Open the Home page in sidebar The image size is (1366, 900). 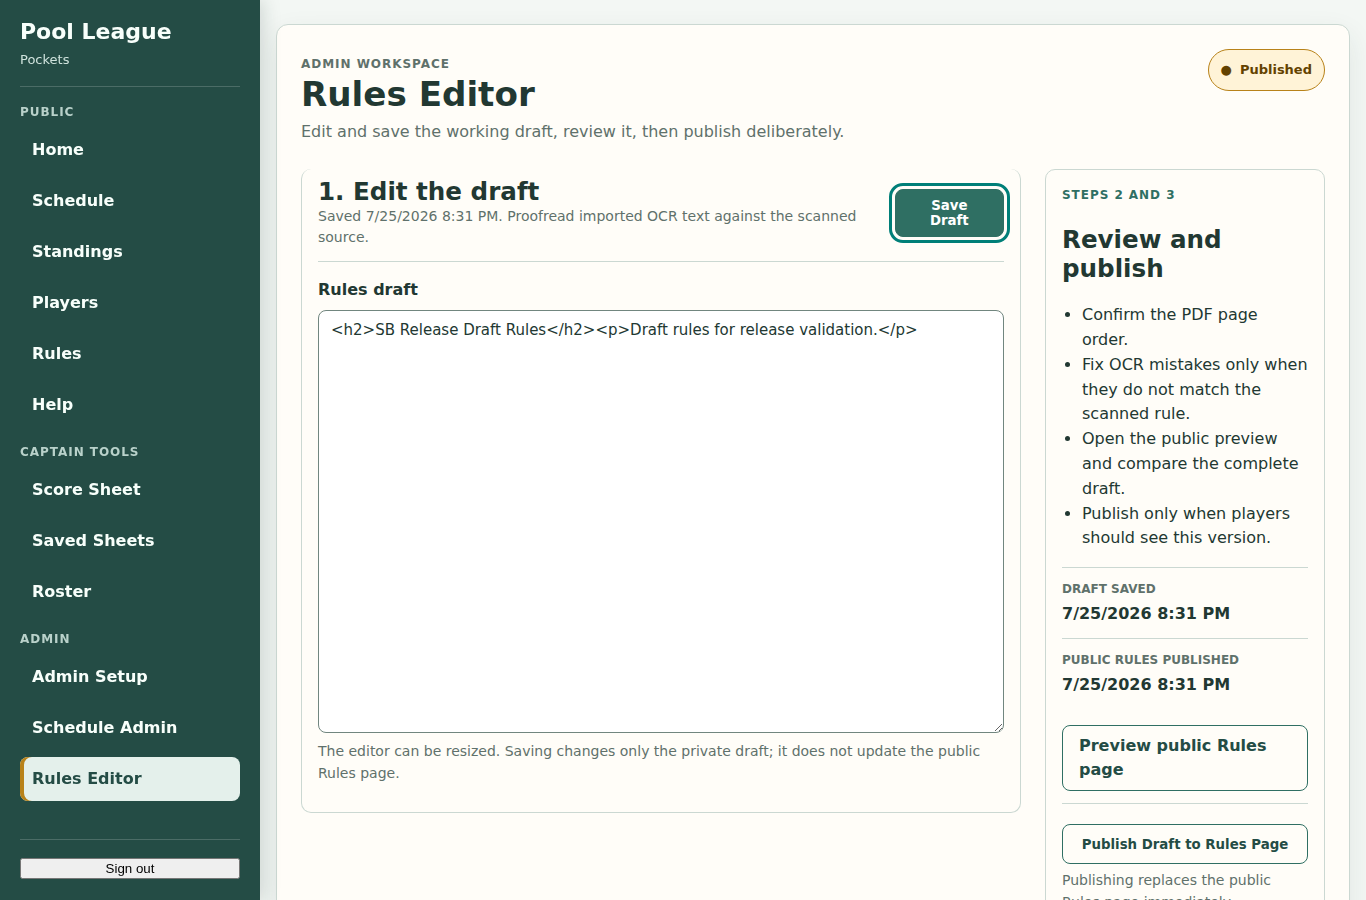click(x=130, y=149)
